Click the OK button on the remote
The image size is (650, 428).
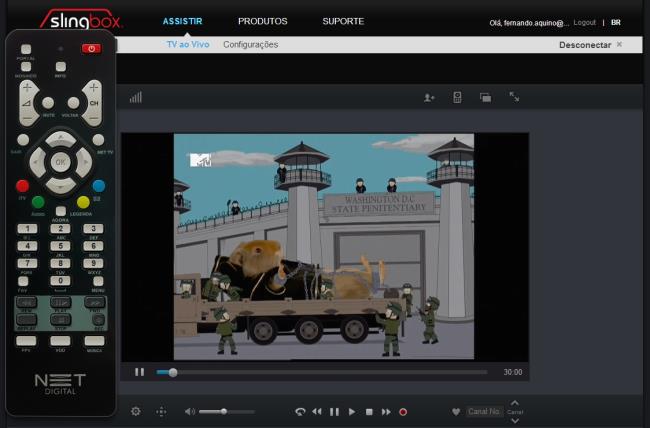point(61,162)
